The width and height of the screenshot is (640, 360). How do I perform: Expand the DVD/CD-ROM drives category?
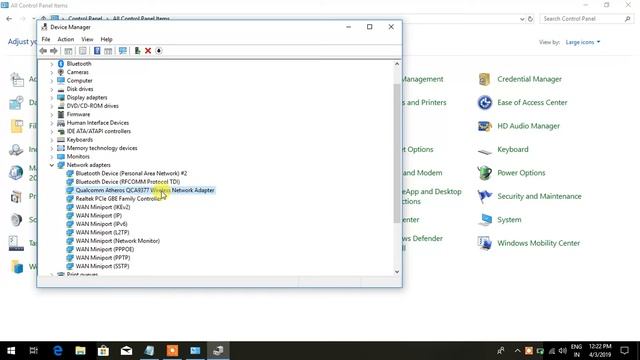52,106
